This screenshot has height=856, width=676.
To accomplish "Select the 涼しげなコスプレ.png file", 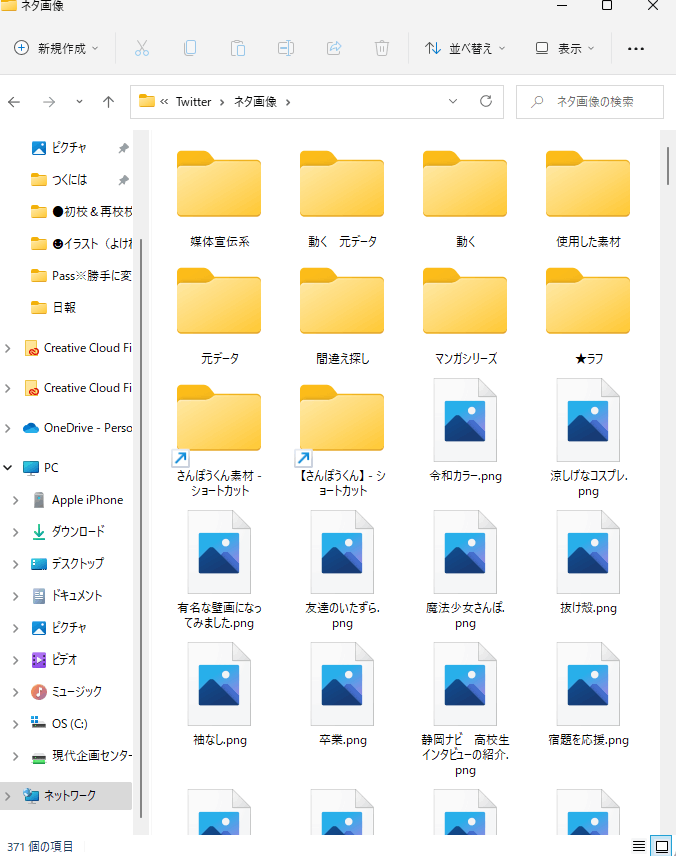I will [588, 438].
